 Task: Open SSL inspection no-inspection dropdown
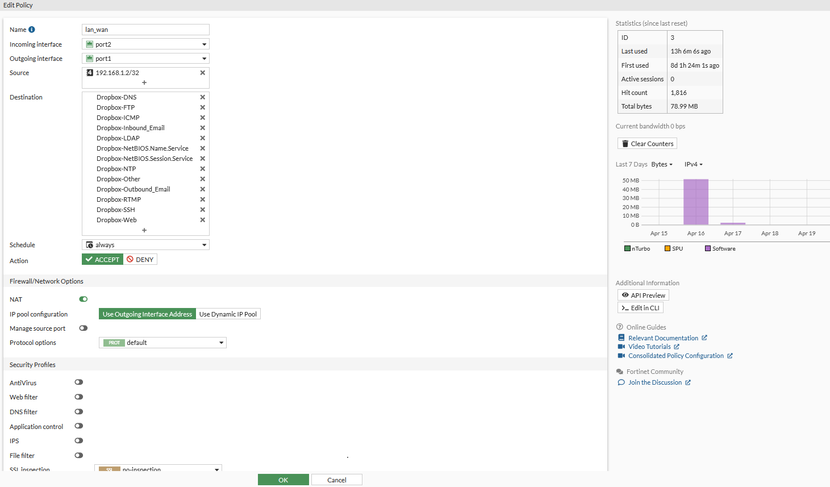tap(158, 468)
